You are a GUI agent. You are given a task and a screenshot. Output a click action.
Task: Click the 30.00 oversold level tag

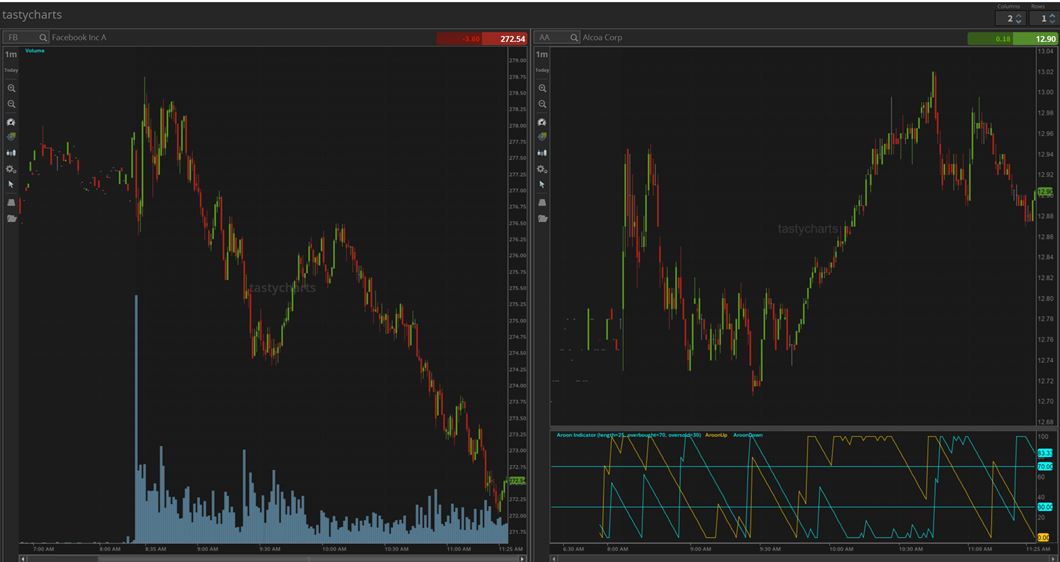pyautogui.click(x=1044, y=507)
